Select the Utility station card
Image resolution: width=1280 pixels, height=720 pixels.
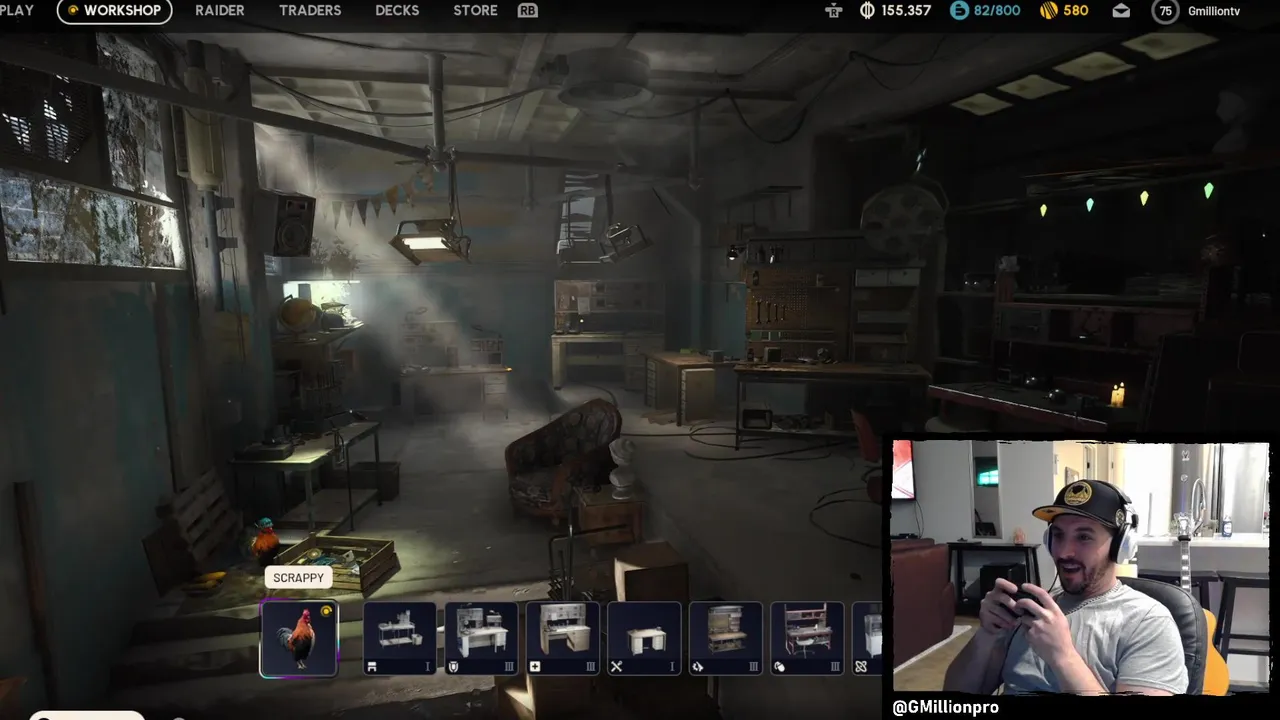807,639
